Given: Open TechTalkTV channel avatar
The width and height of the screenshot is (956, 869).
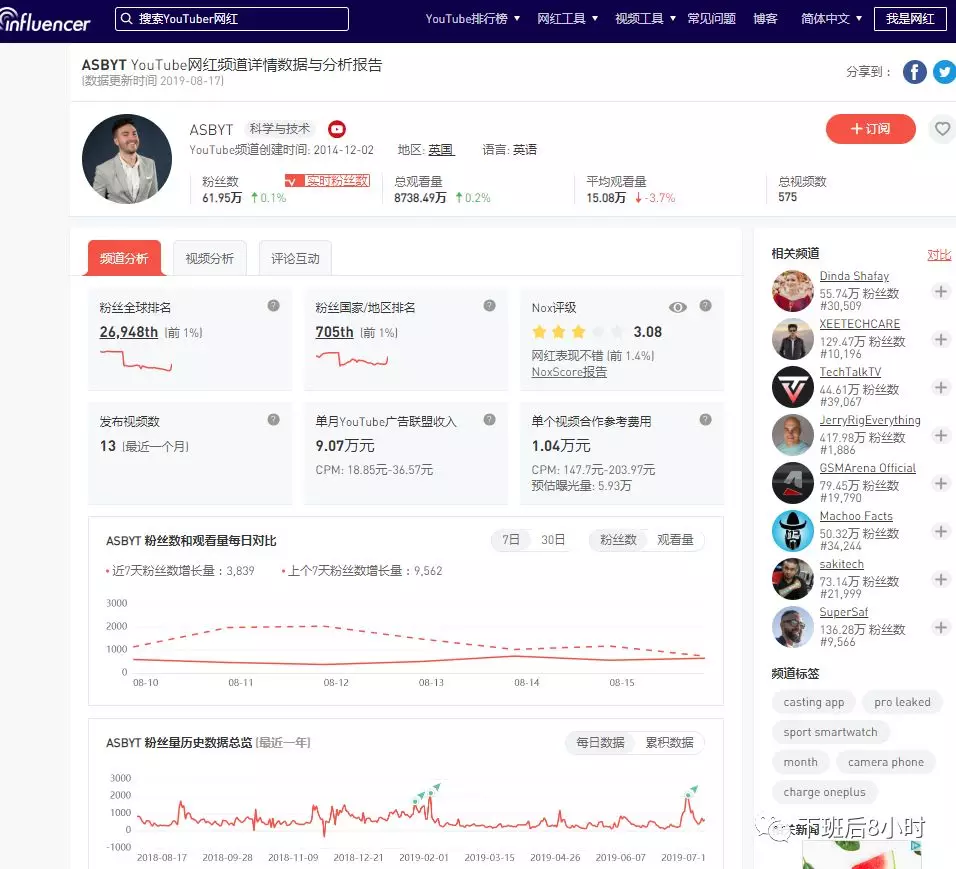Looking at the screenshot, I should 793,387.
